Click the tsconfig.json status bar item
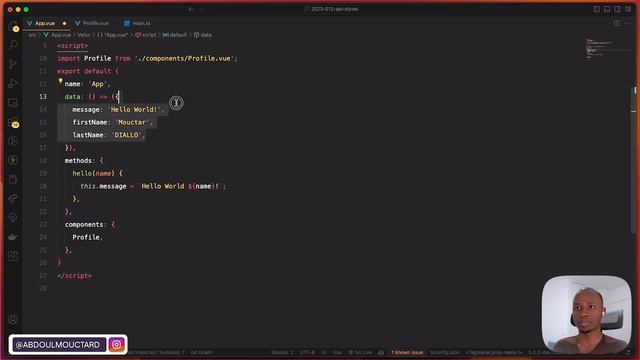640x360 pixels. tap(444, 352)
